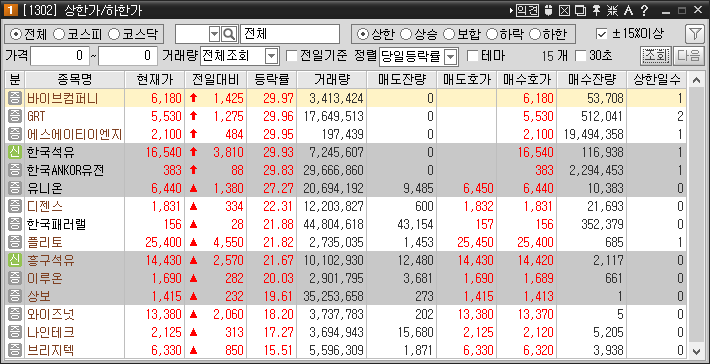Open the stock code dropdown arrow
The height and width of the screenshot is (364, 710).
pos(214,34)
